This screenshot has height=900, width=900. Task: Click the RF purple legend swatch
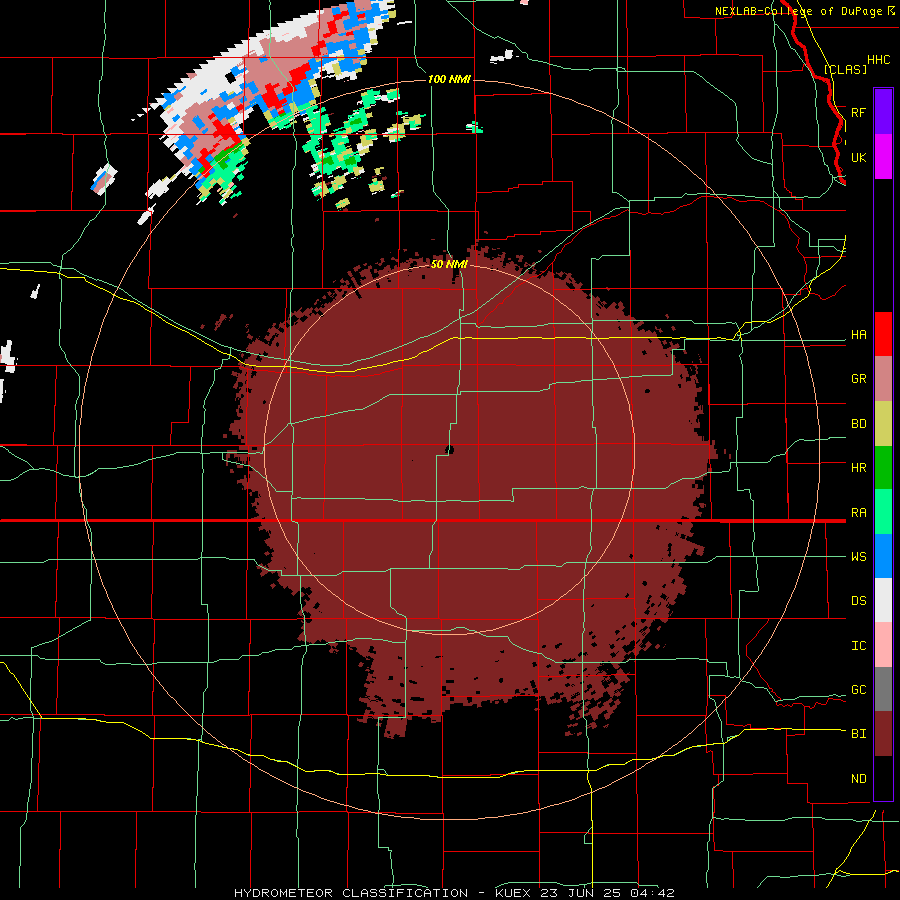coord(883,112)
